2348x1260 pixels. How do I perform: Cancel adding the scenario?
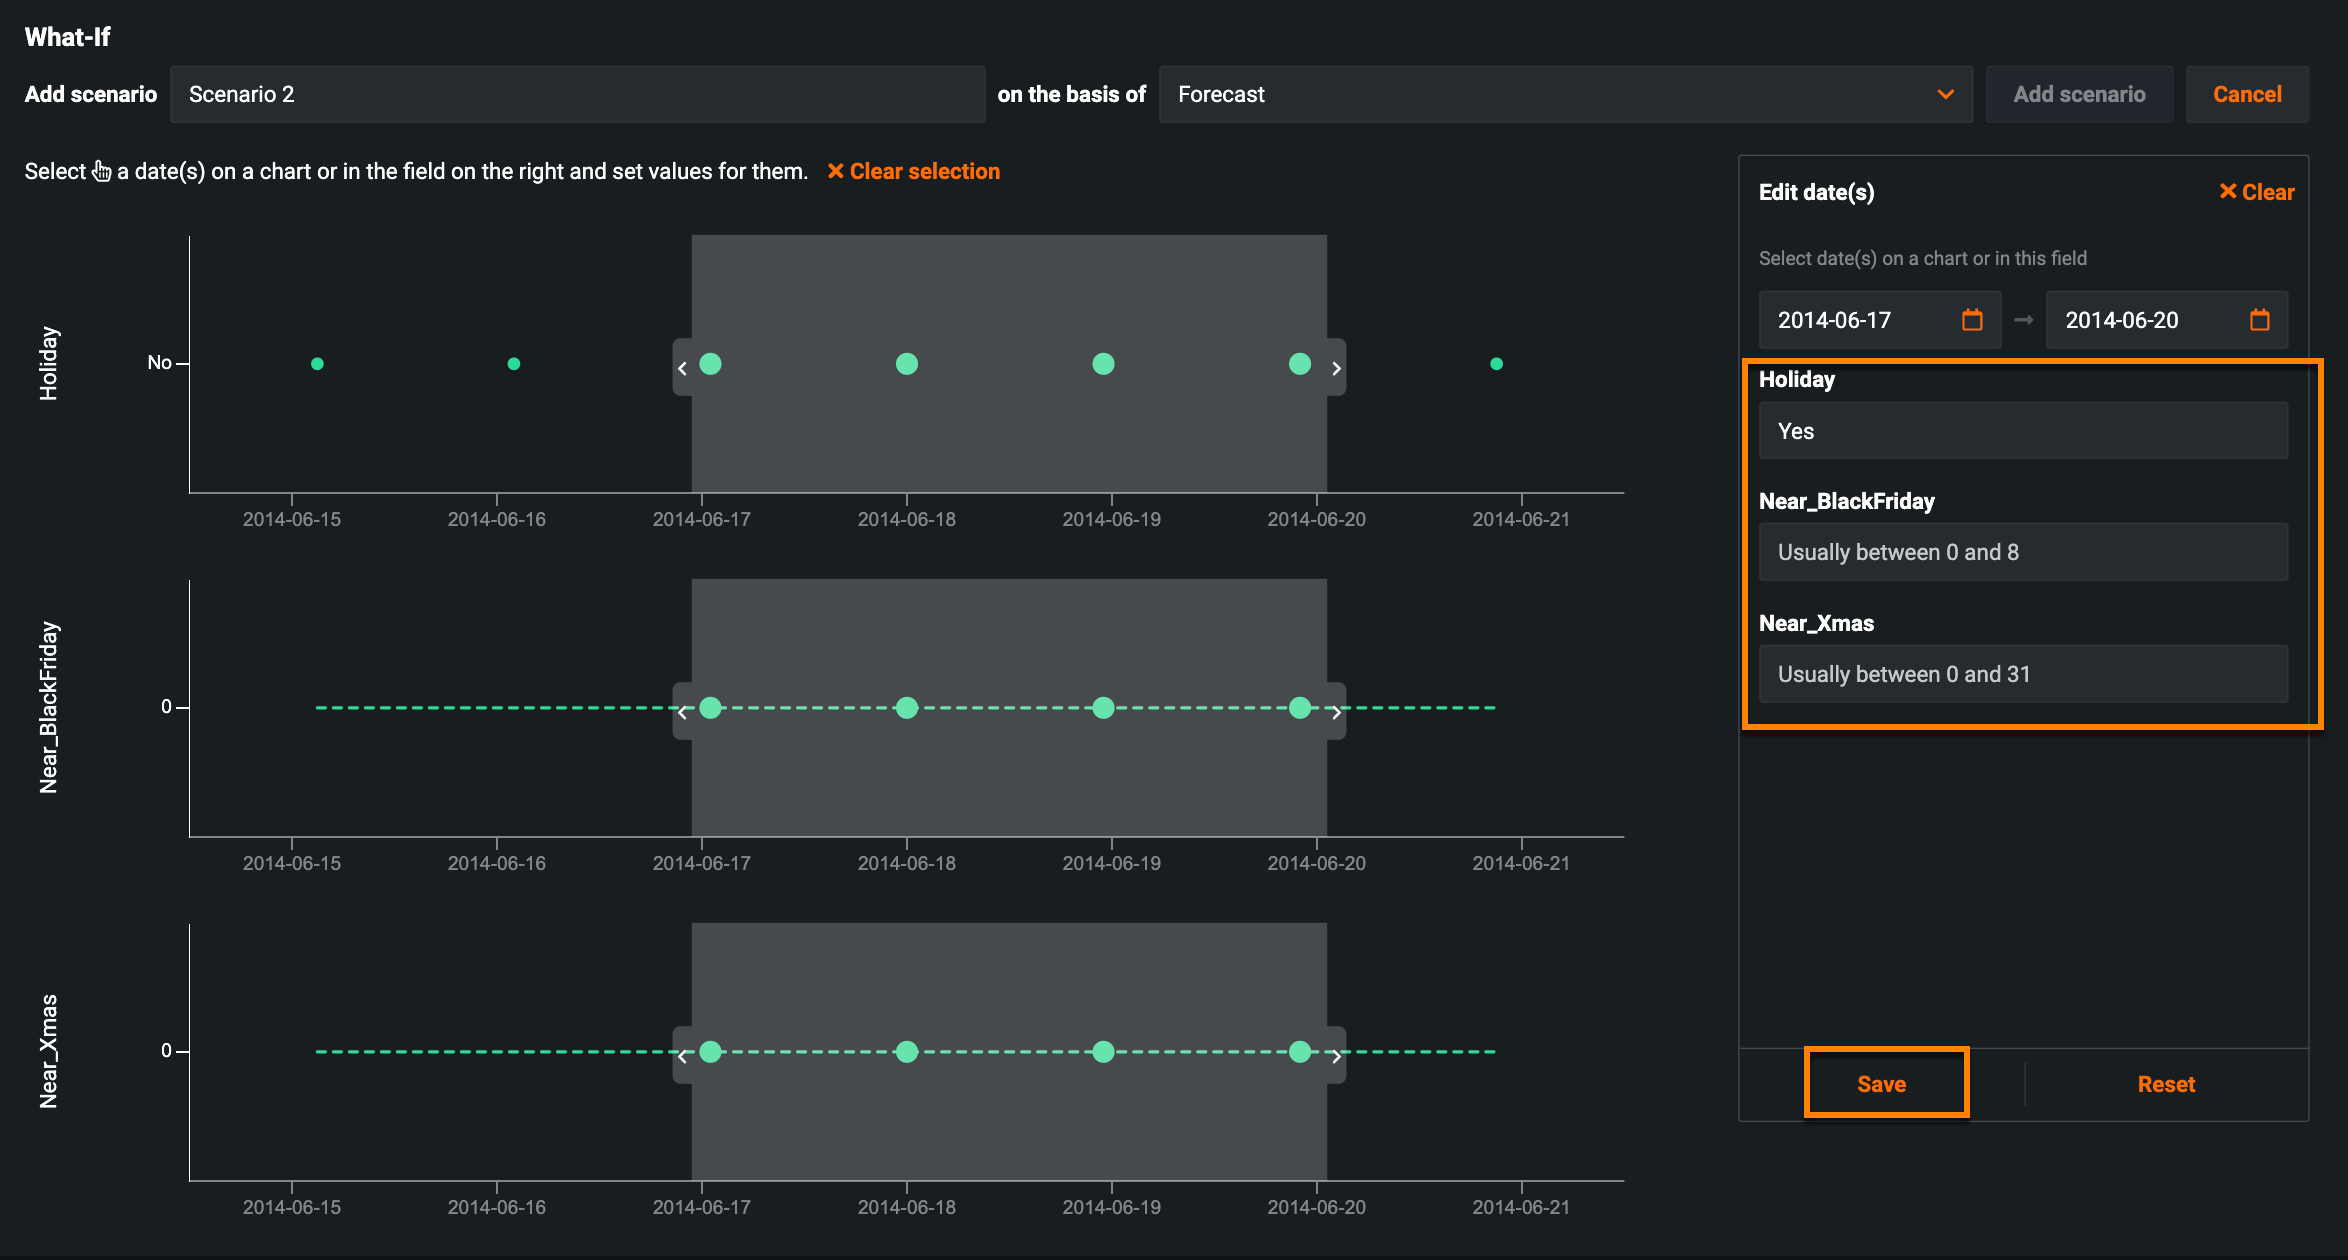2246,94
